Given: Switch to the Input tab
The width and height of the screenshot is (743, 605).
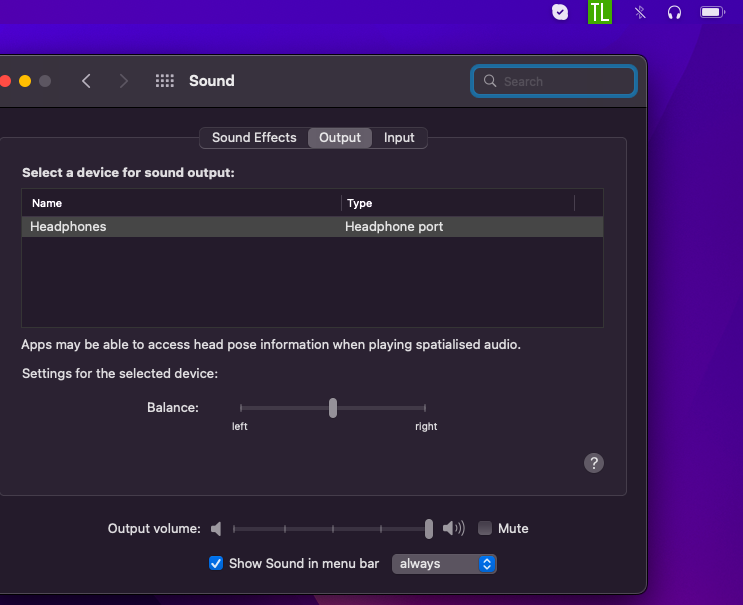Looking at the screenshot, I should pyautogui.click(x=399, y=138).
